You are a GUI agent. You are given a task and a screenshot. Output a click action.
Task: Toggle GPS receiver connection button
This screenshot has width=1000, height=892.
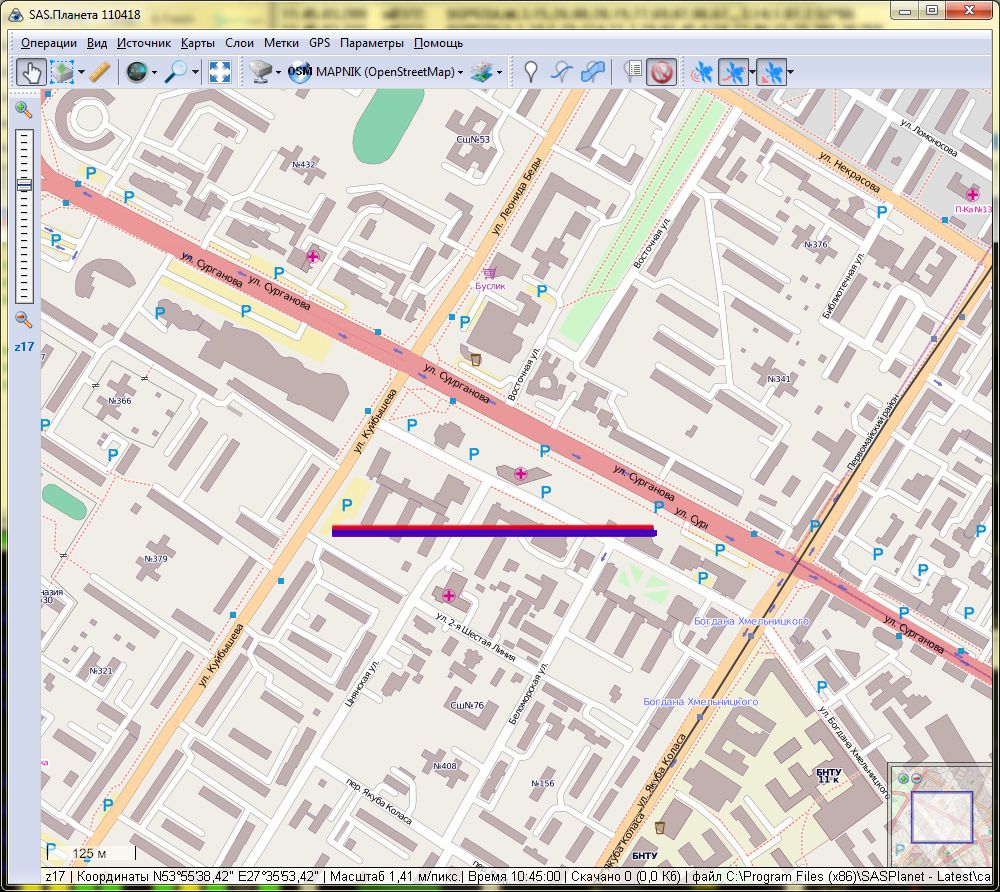click(x=702, y=72)
